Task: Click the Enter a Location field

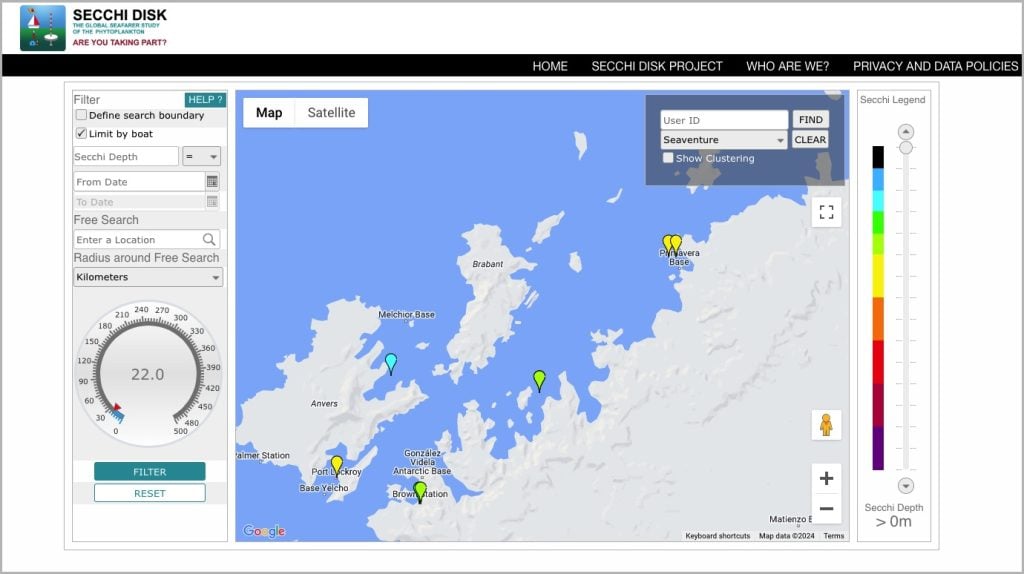Action: click(x=146, y=240)
